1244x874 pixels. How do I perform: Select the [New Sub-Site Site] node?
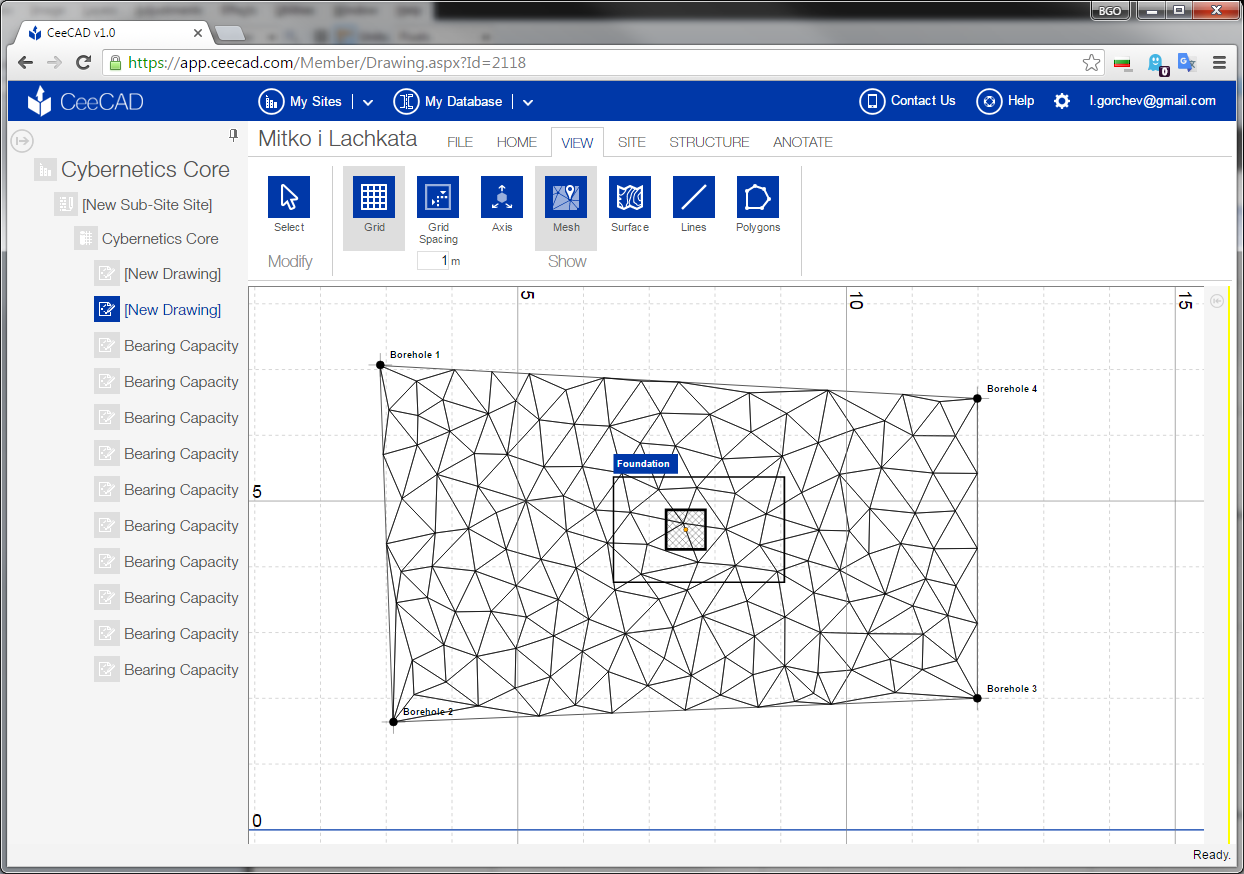tap(147, 205)
